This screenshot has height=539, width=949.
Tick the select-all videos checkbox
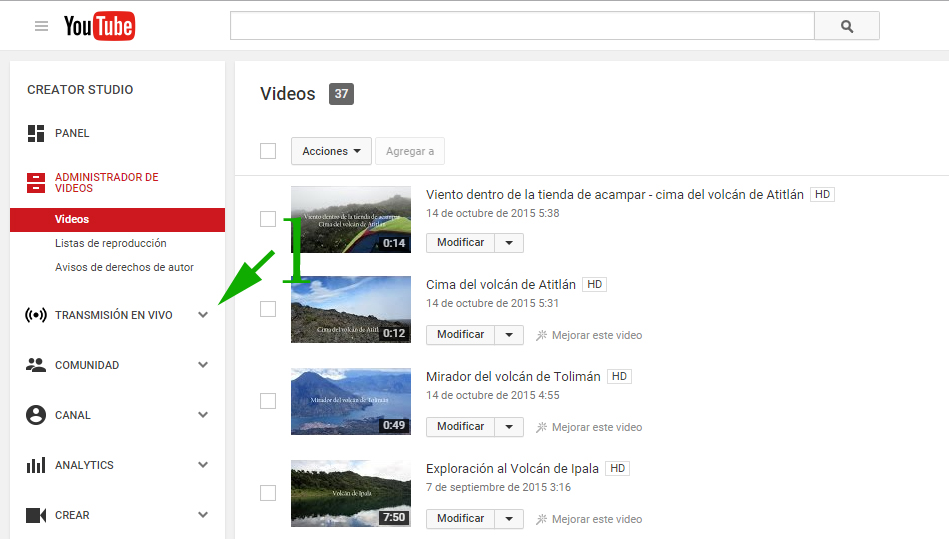point(268,151)
